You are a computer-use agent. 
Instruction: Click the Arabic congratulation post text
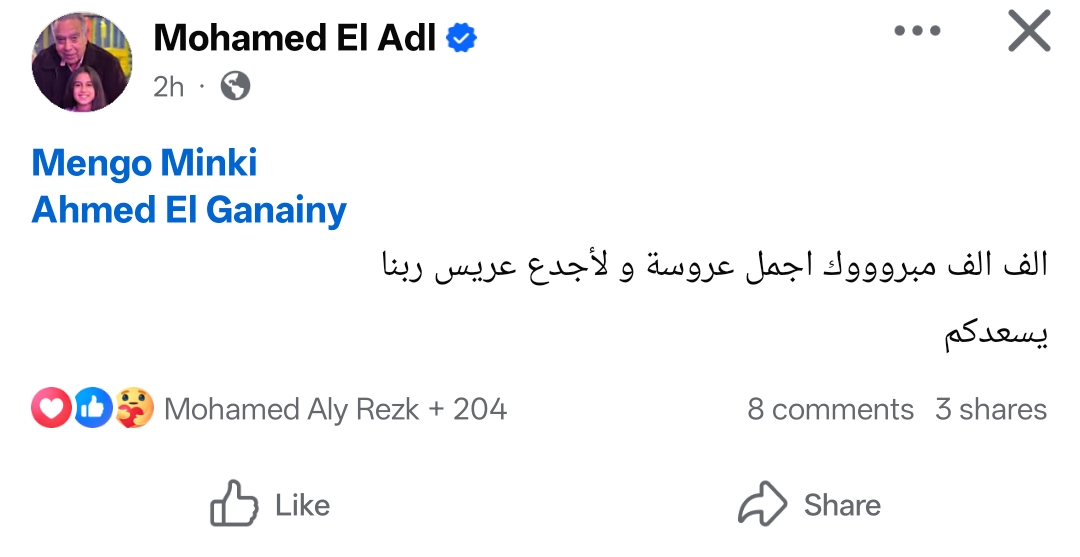tap(713, 268)
